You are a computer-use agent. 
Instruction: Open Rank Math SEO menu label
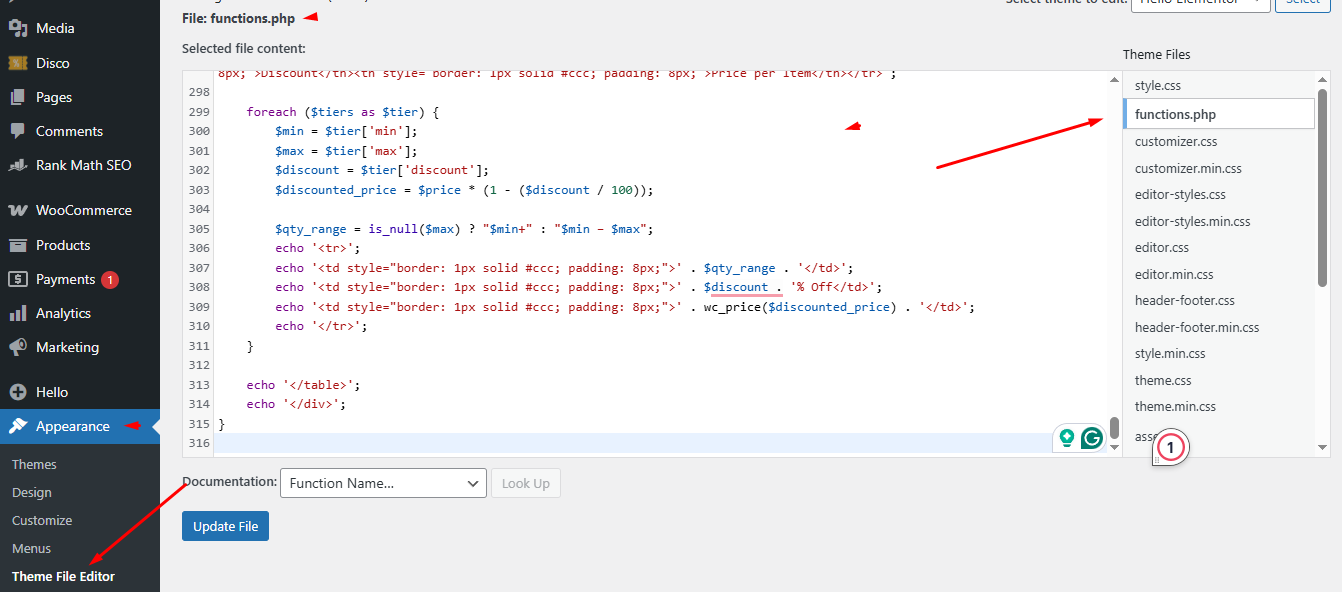point(84,165)
